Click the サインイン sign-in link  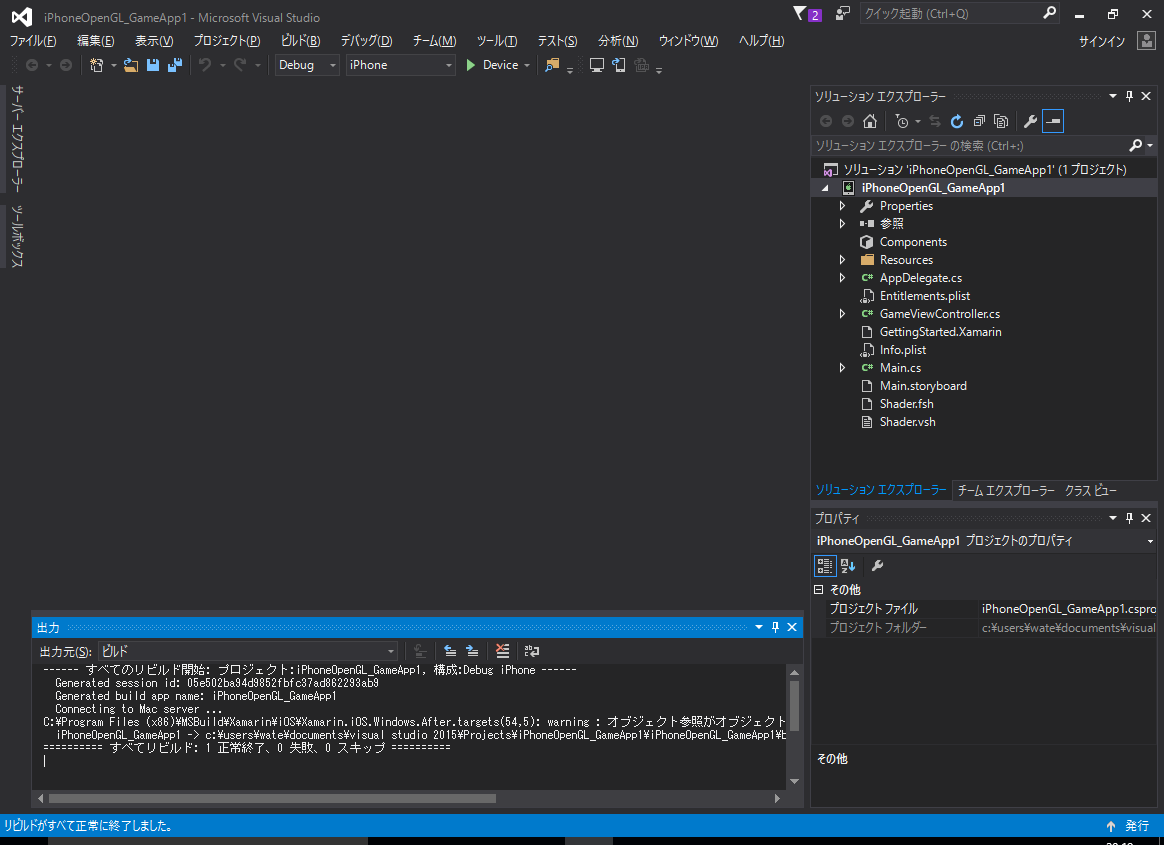click(1102, 42)
